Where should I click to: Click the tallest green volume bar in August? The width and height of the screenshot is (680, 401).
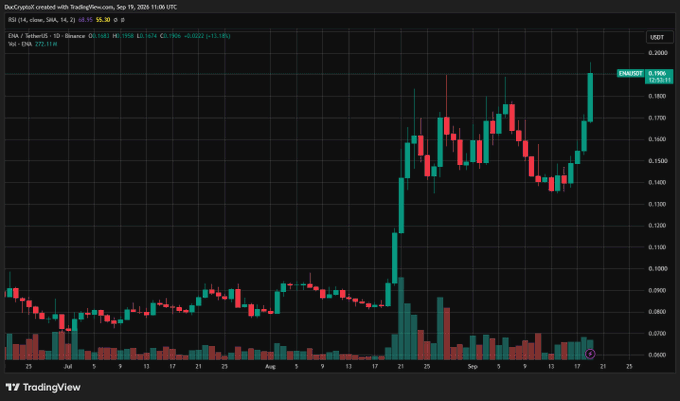tap(401, 319)
